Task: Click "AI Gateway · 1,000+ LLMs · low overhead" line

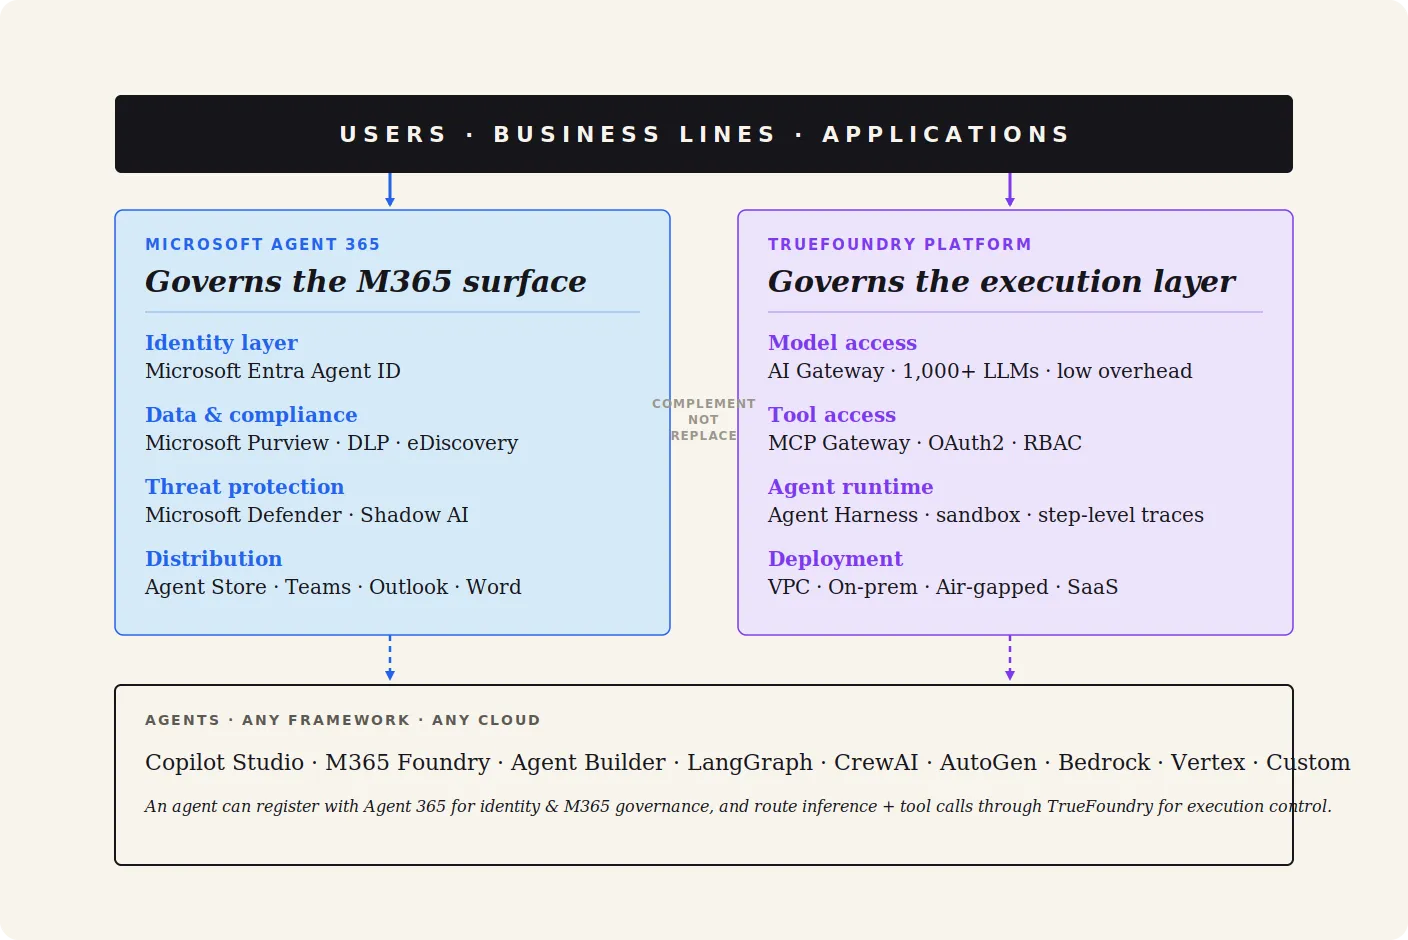Action: tap(980, 371)
